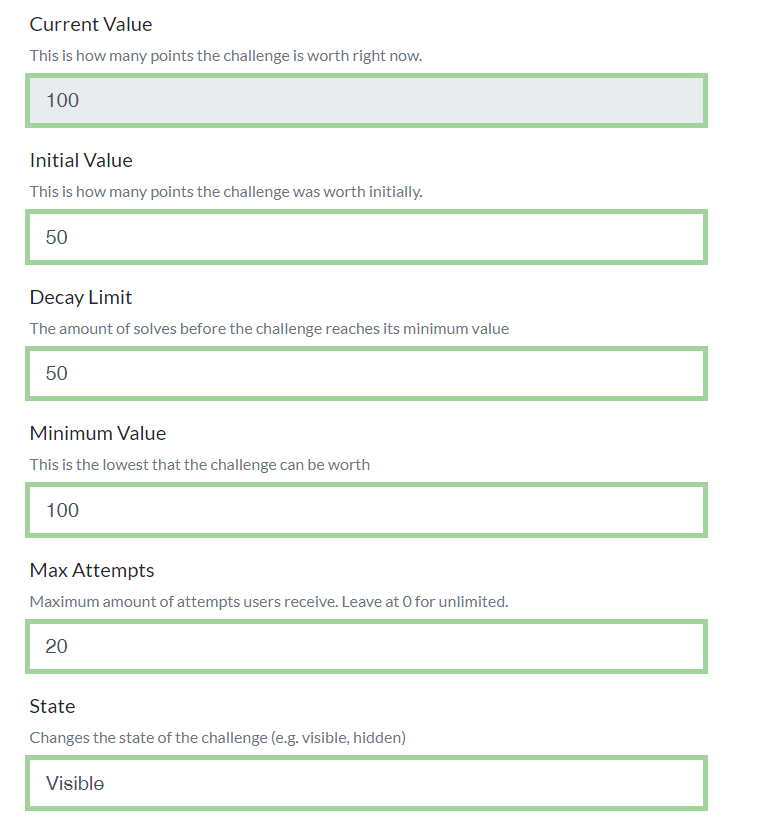Click the 'was worth initially' help text

[226, 192]
